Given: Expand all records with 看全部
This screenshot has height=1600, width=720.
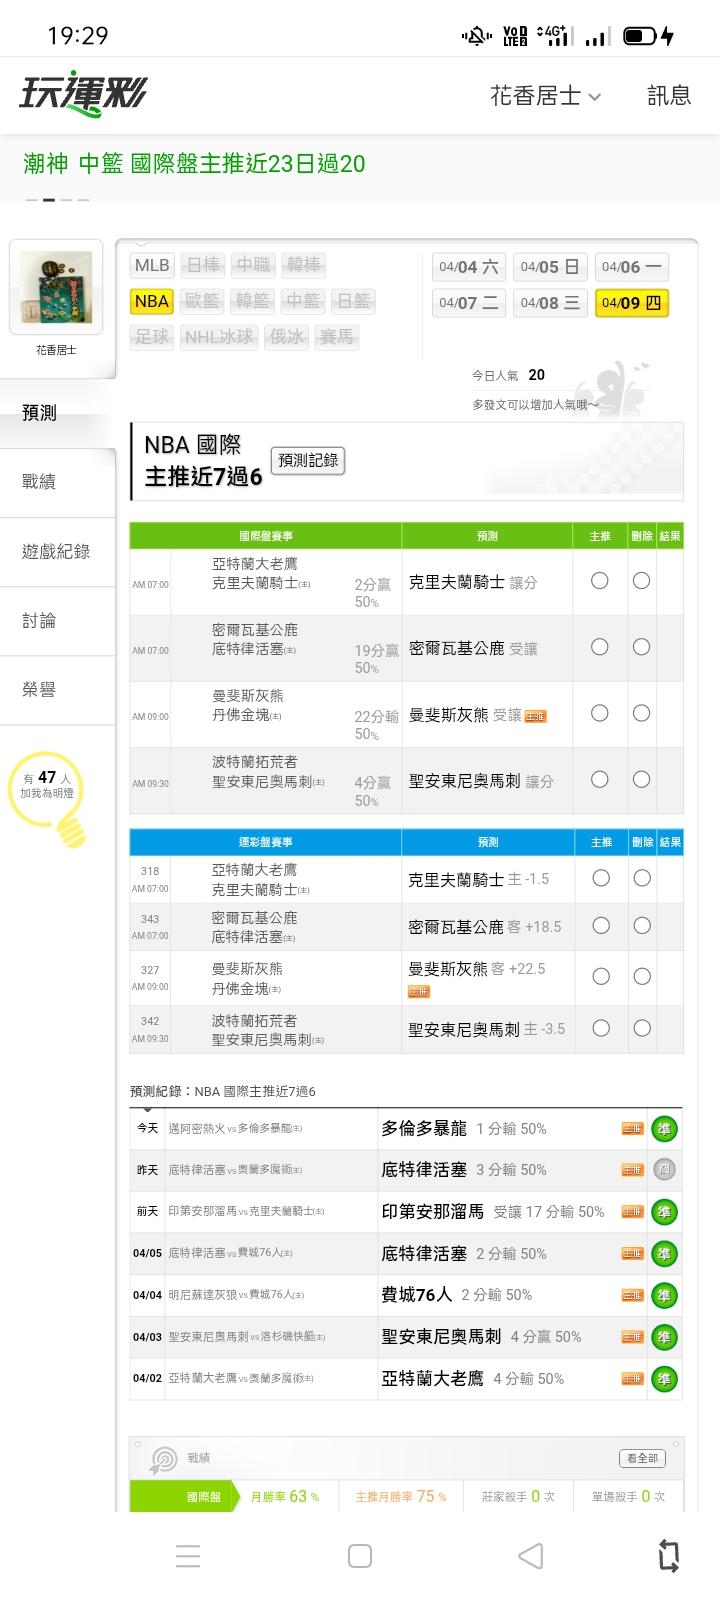Looking at the screenshot, I should pyautogui.click(x=642, y=1458).
